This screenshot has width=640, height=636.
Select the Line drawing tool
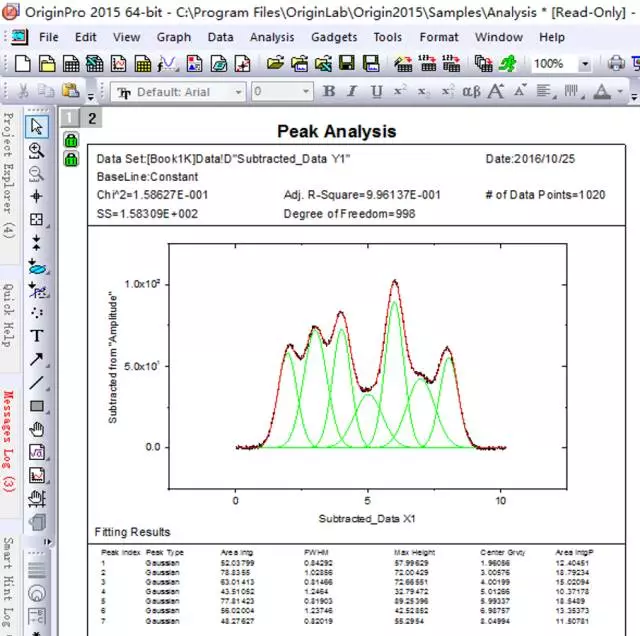click(37, 382)
